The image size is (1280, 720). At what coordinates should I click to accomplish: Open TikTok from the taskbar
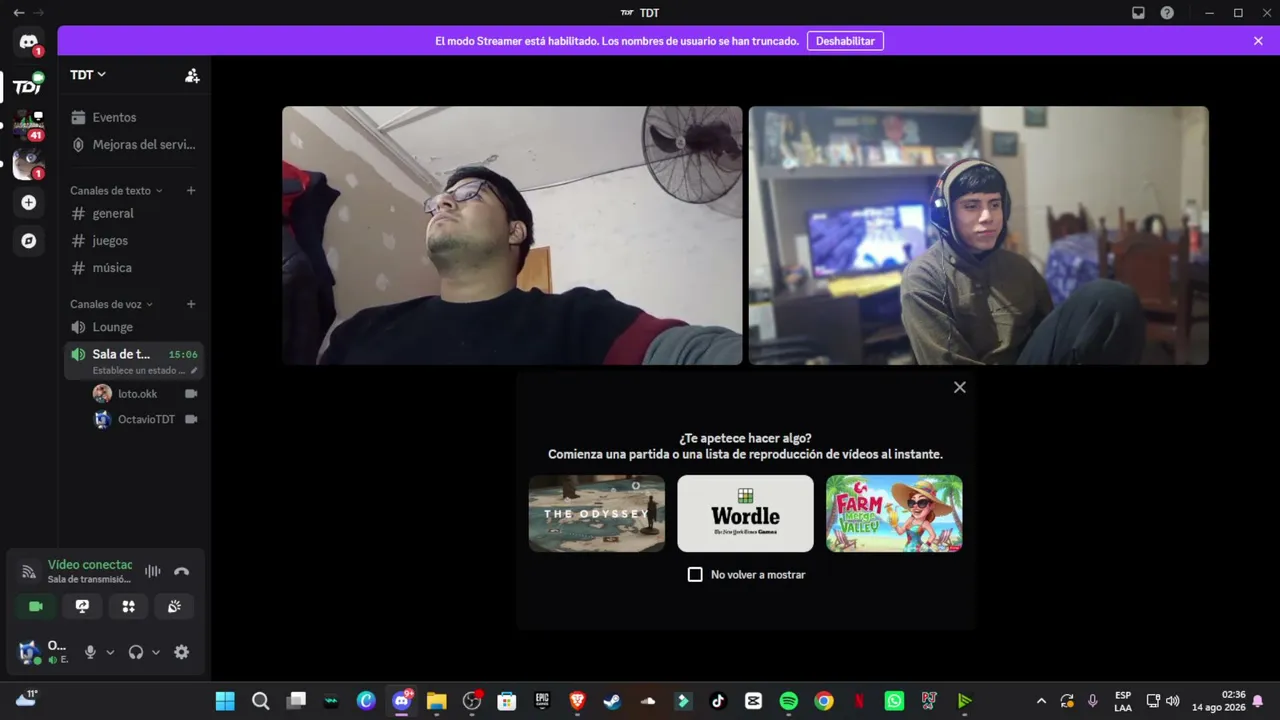(x=718, y=701)
